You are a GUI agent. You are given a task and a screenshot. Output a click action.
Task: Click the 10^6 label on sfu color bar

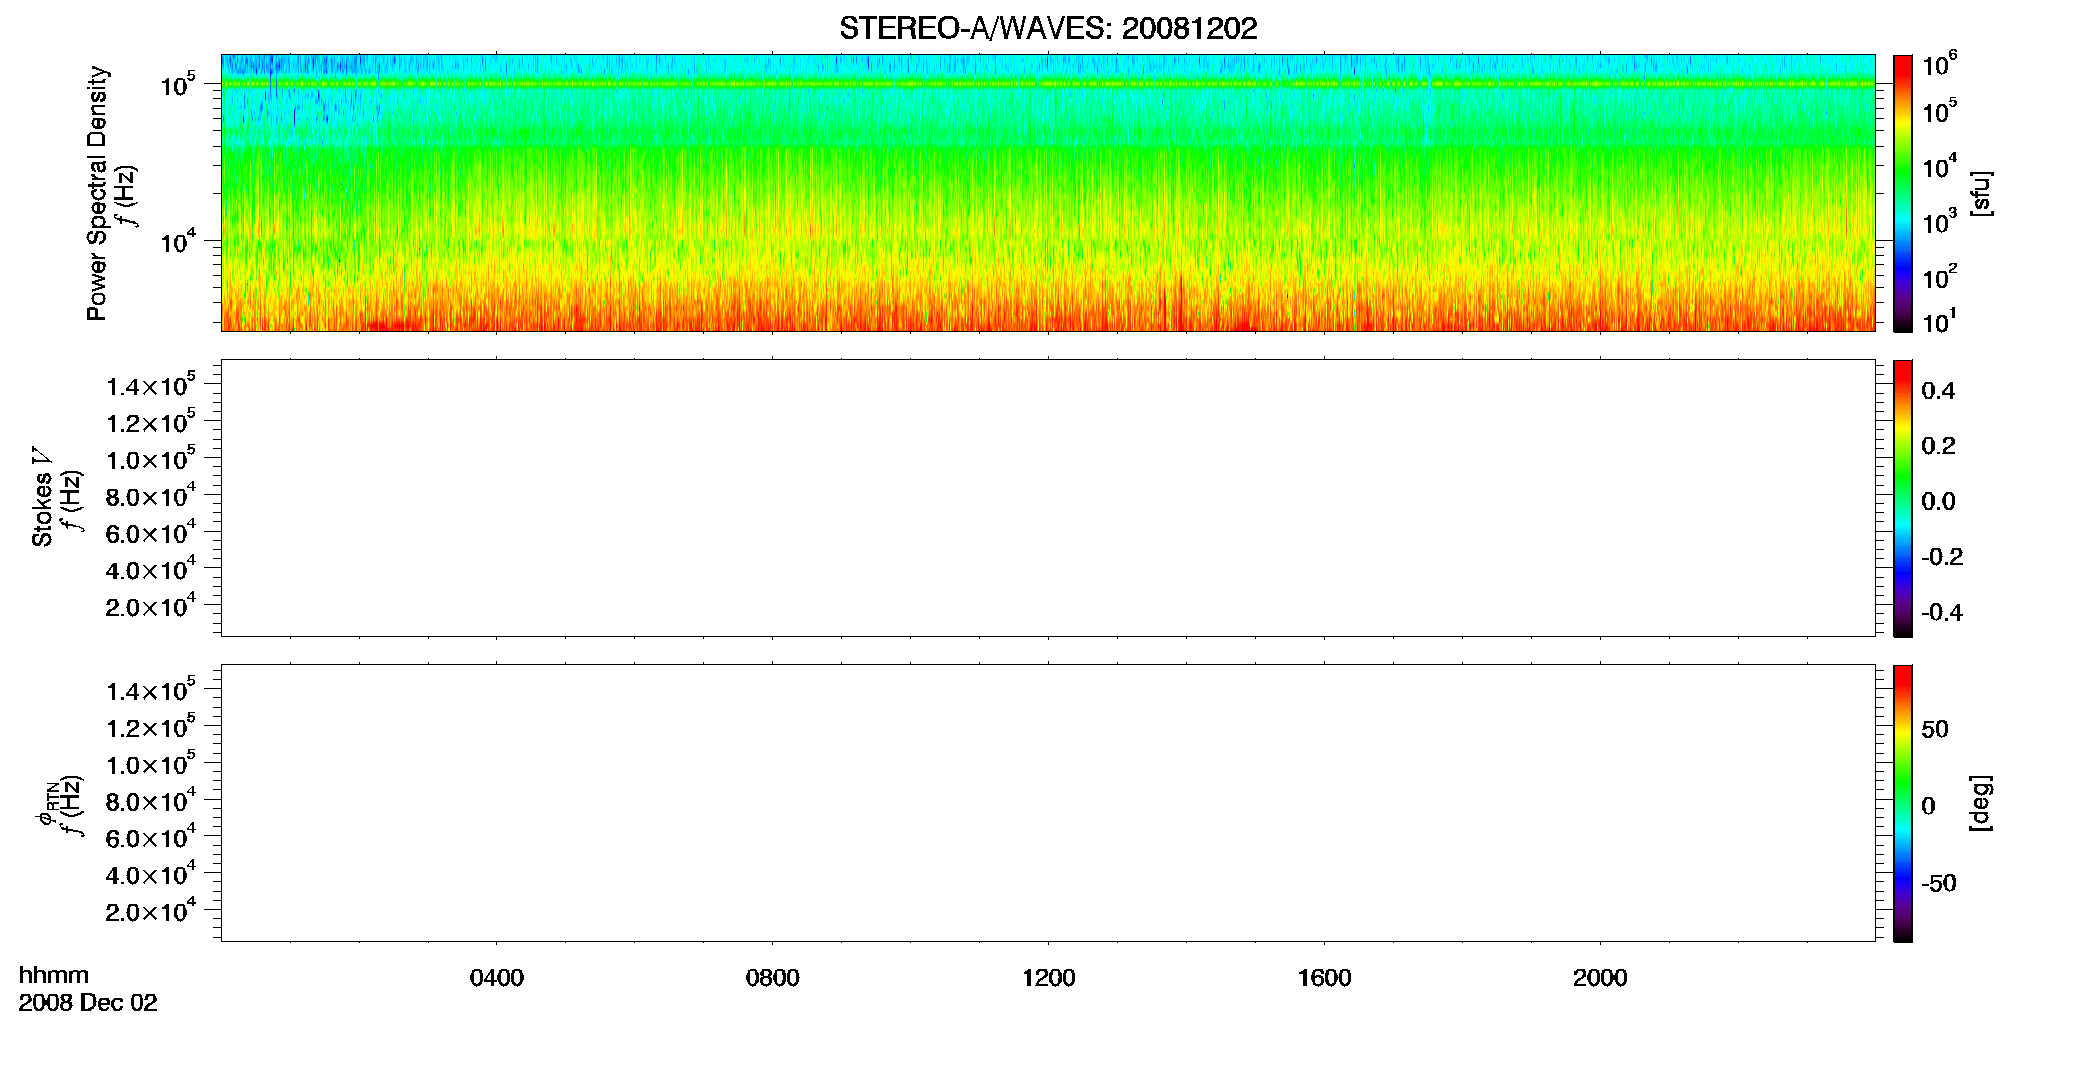pyautogui.click(x=1939, y=63)
